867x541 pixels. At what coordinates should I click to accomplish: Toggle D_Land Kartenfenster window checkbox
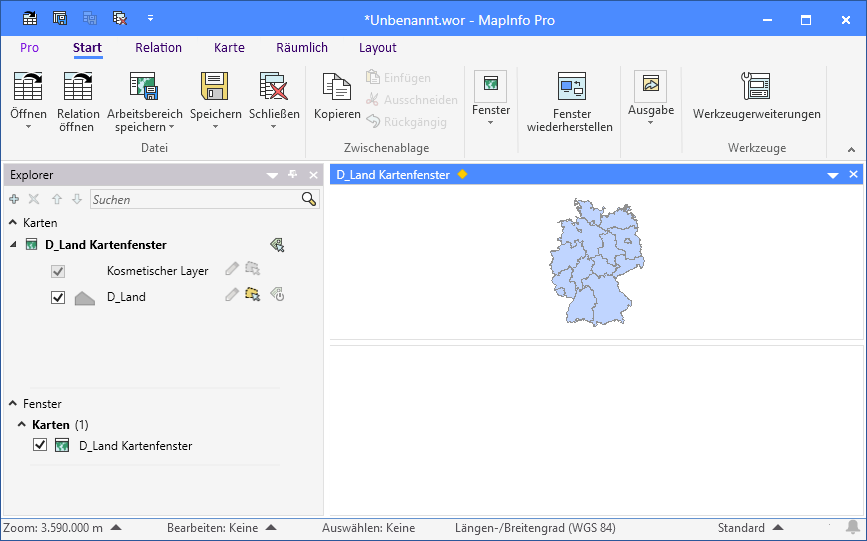point(40,445)
